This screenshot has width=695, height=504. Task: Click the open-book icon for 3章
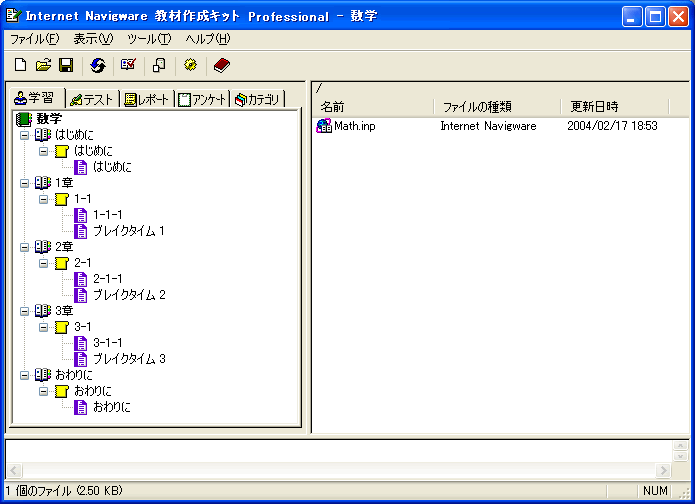43,311
